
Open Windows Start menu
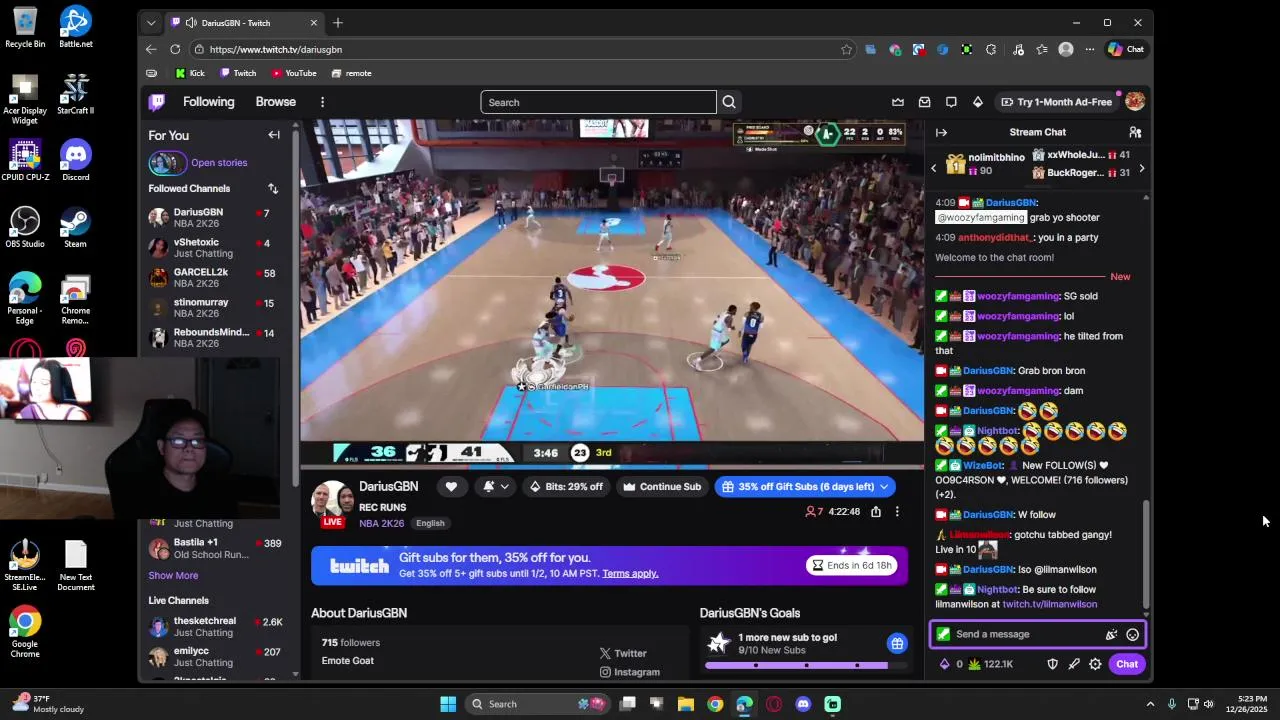click(448, 704)
